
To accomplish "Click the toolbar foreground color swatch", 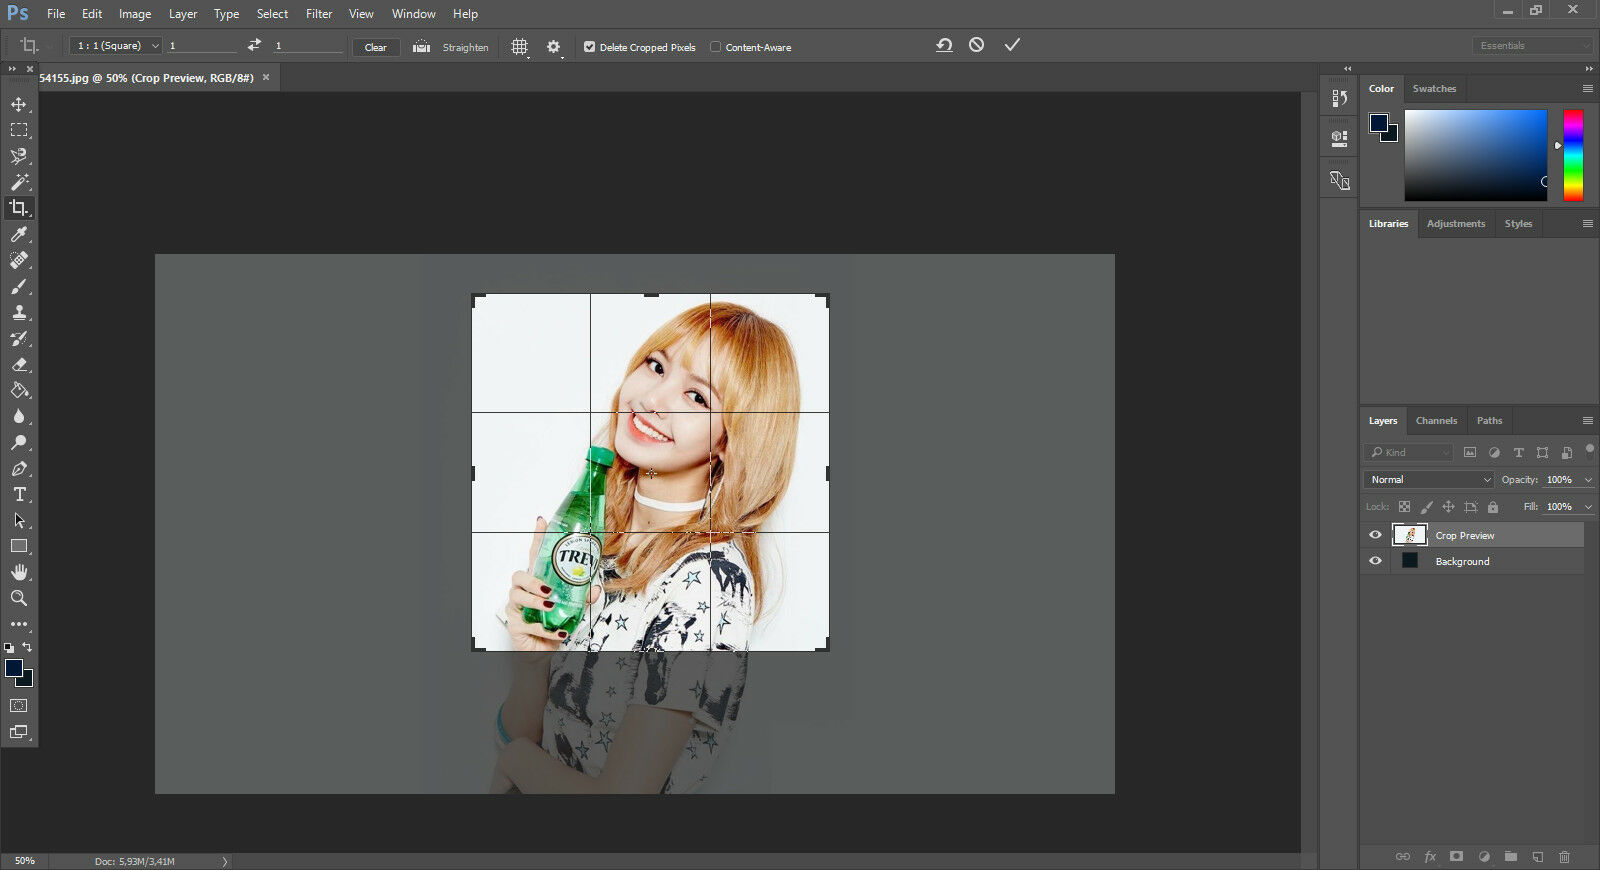I will point(14,668).
